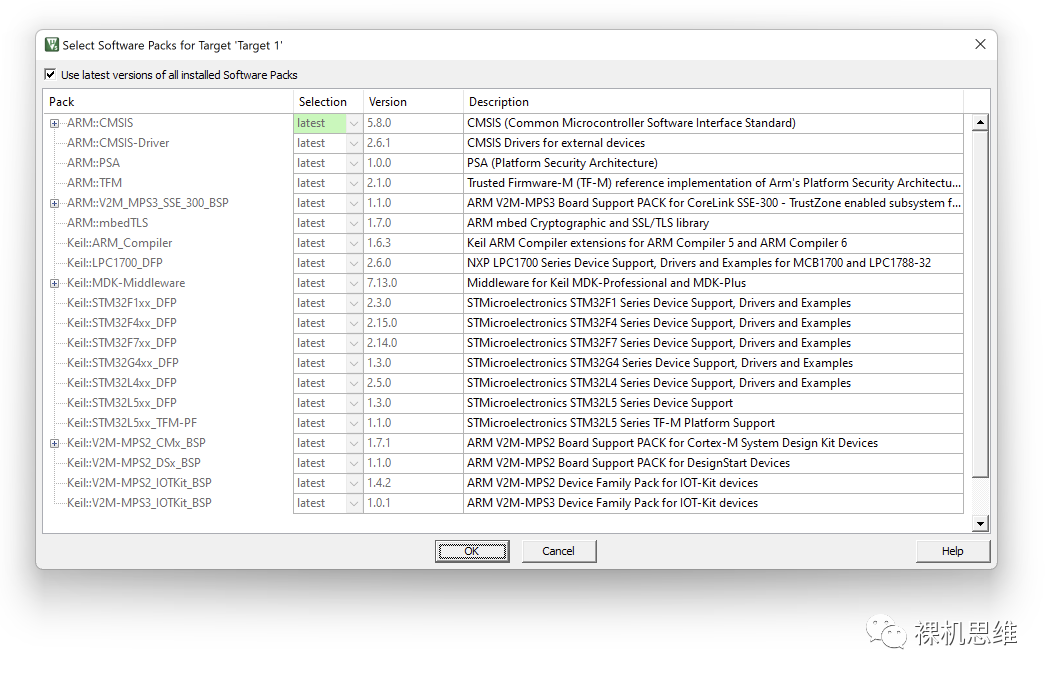
Task: Click the 'ARM mbed Cryptographic and SSL/TLS library' description
Action: tap(588, 223)
